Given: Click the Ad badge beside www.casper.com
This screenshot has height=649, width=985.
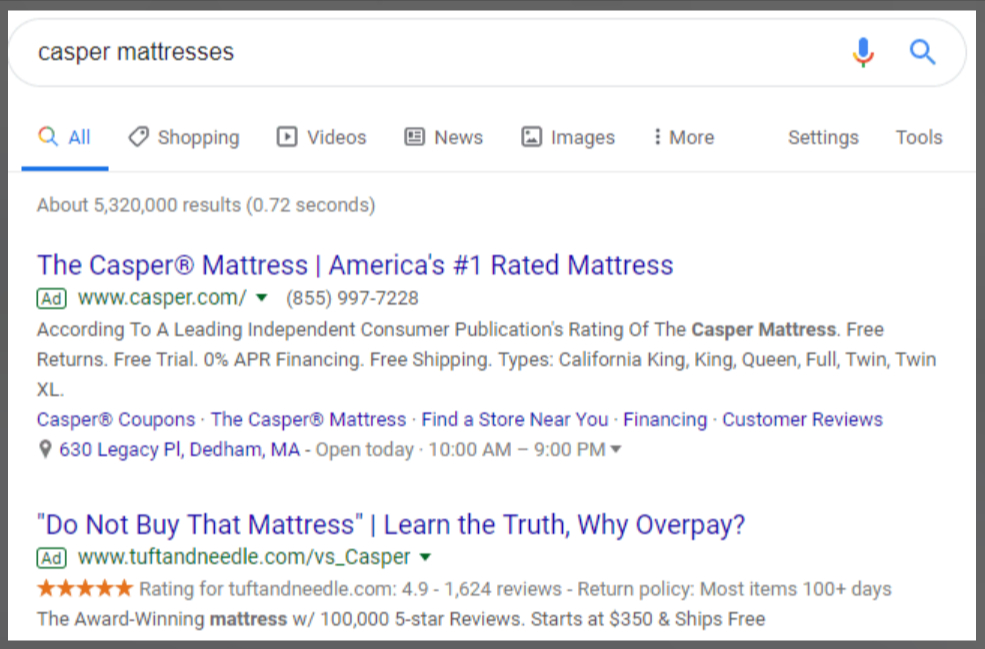Looking at the screenshot, I should (x=52, y=298).
